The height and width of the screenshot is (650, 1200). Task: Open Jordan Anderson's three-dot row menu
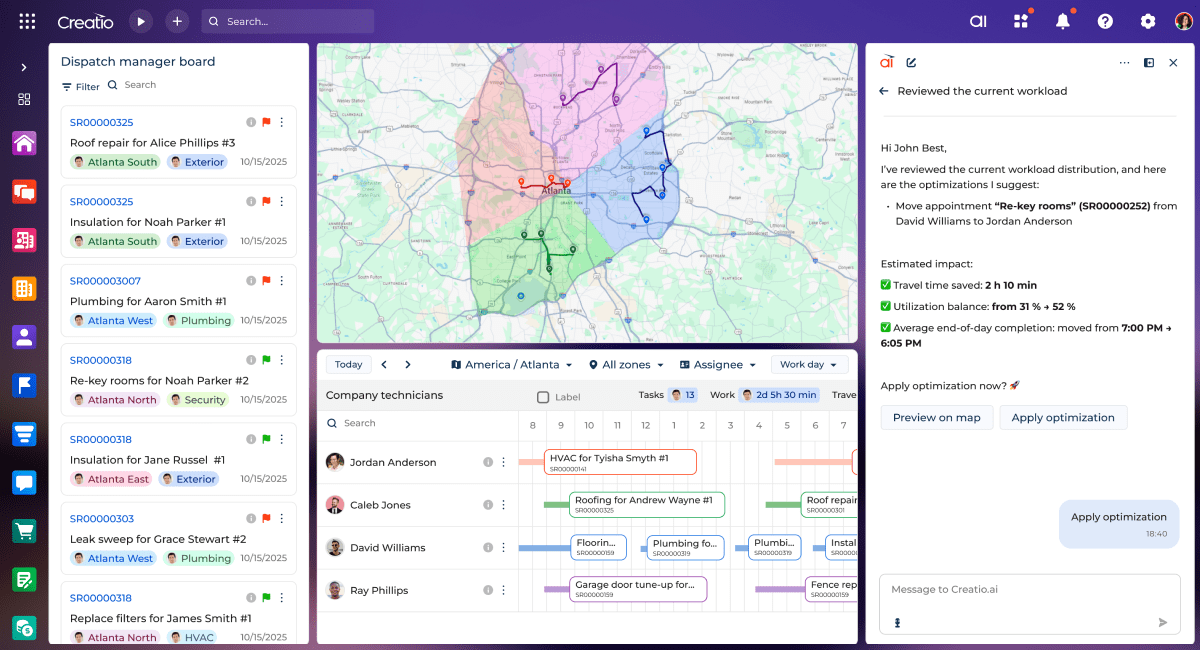coord(504,462)
